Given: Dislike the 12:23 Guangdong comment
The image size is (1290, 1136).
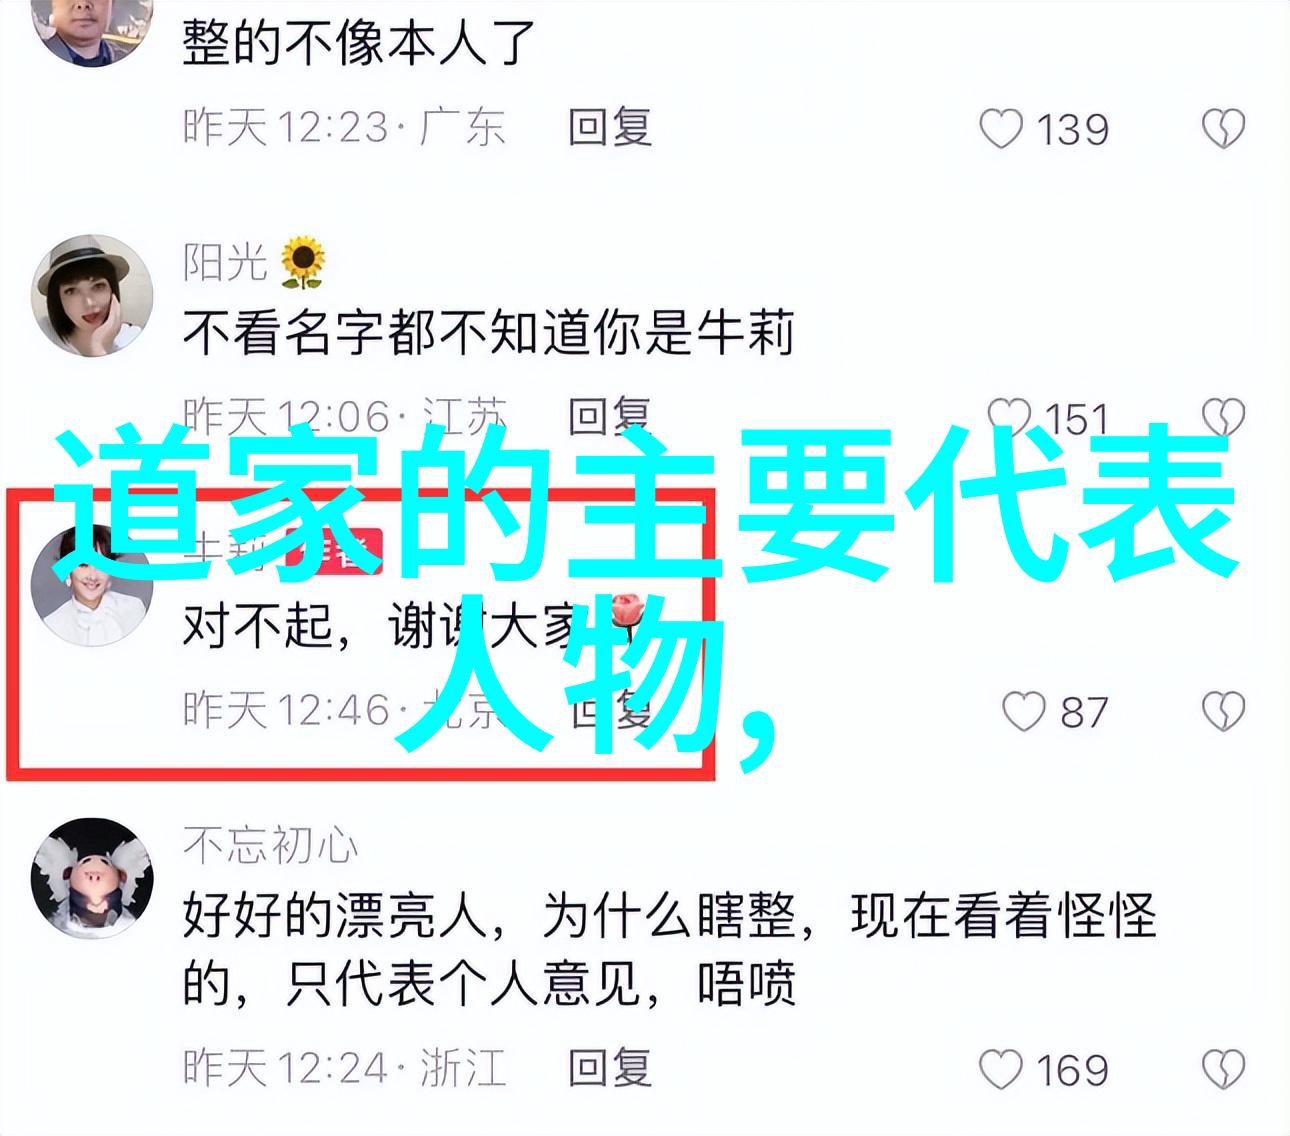Looking at the screenshot, I should (x=1223, y=129).
